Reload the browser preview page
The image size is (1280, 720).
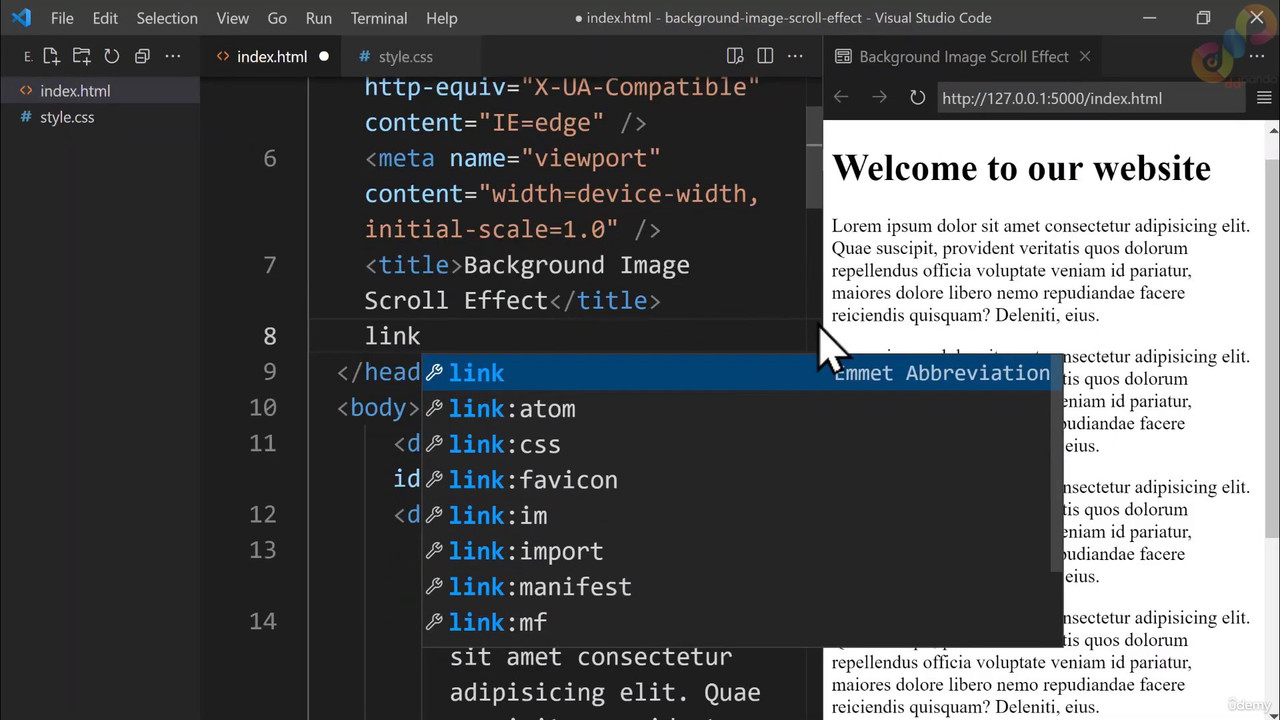click(917, 98)
